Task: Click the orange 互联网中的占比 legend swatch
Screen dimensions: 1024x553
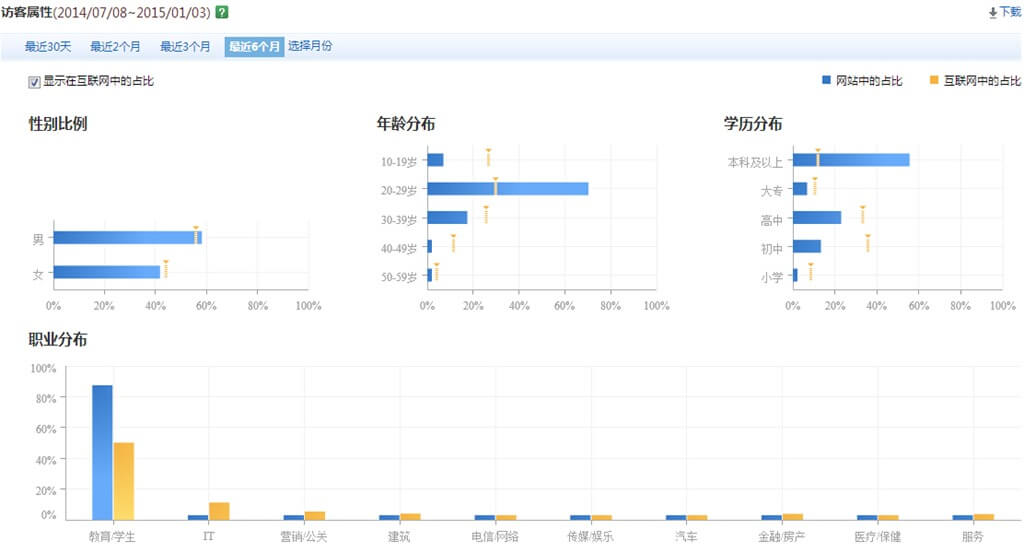Action: click(934, 80)
